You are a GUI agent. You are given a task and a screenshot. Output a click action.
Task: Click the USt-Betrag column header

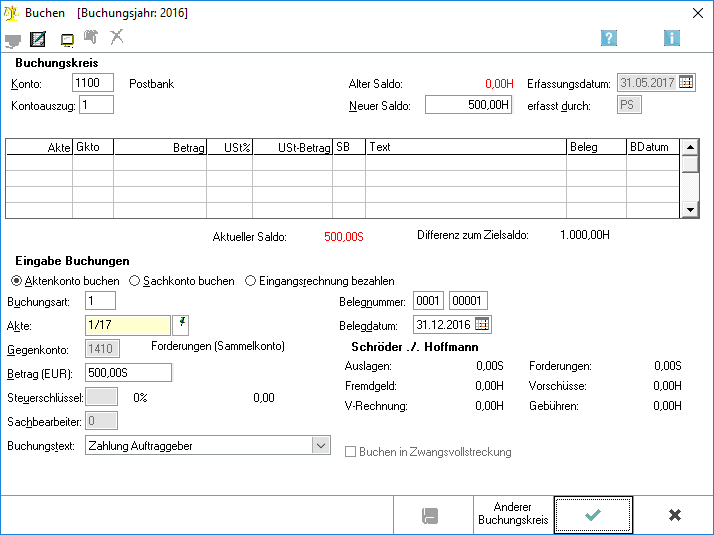(293, 147)
